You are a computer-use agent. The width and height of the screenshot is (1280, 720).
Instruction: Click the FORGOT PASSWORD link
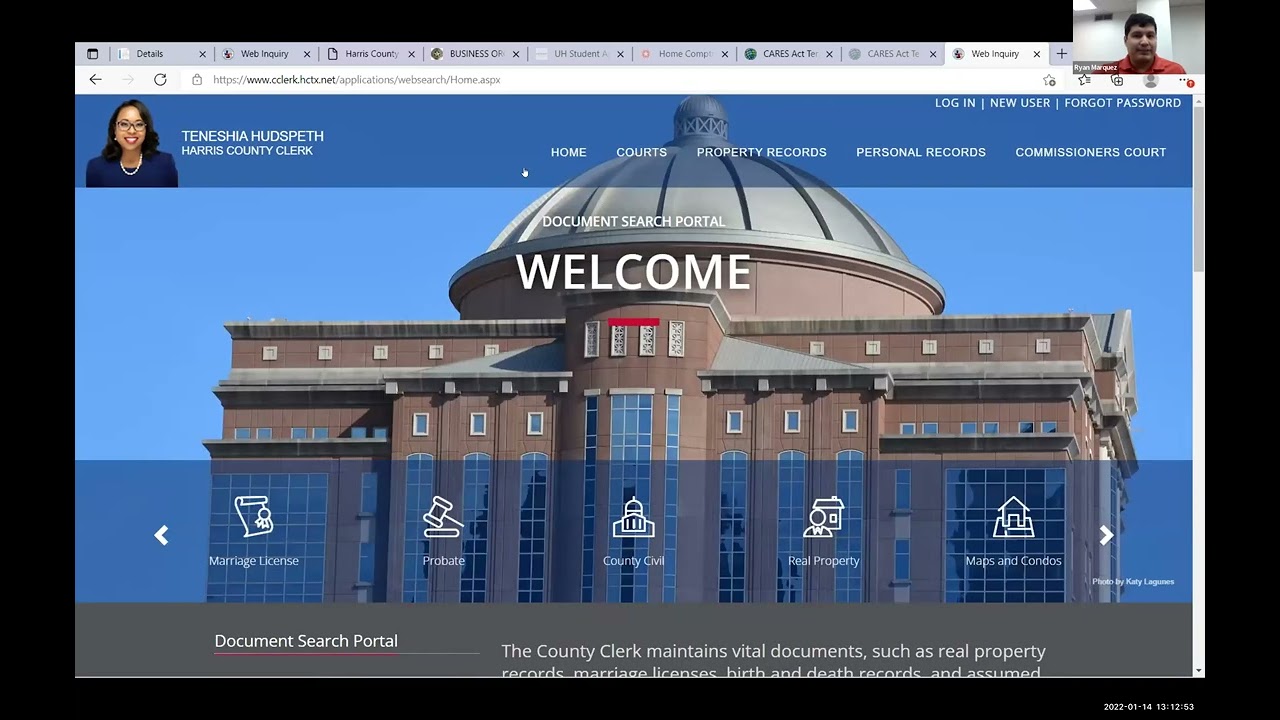coord(1123,103)
